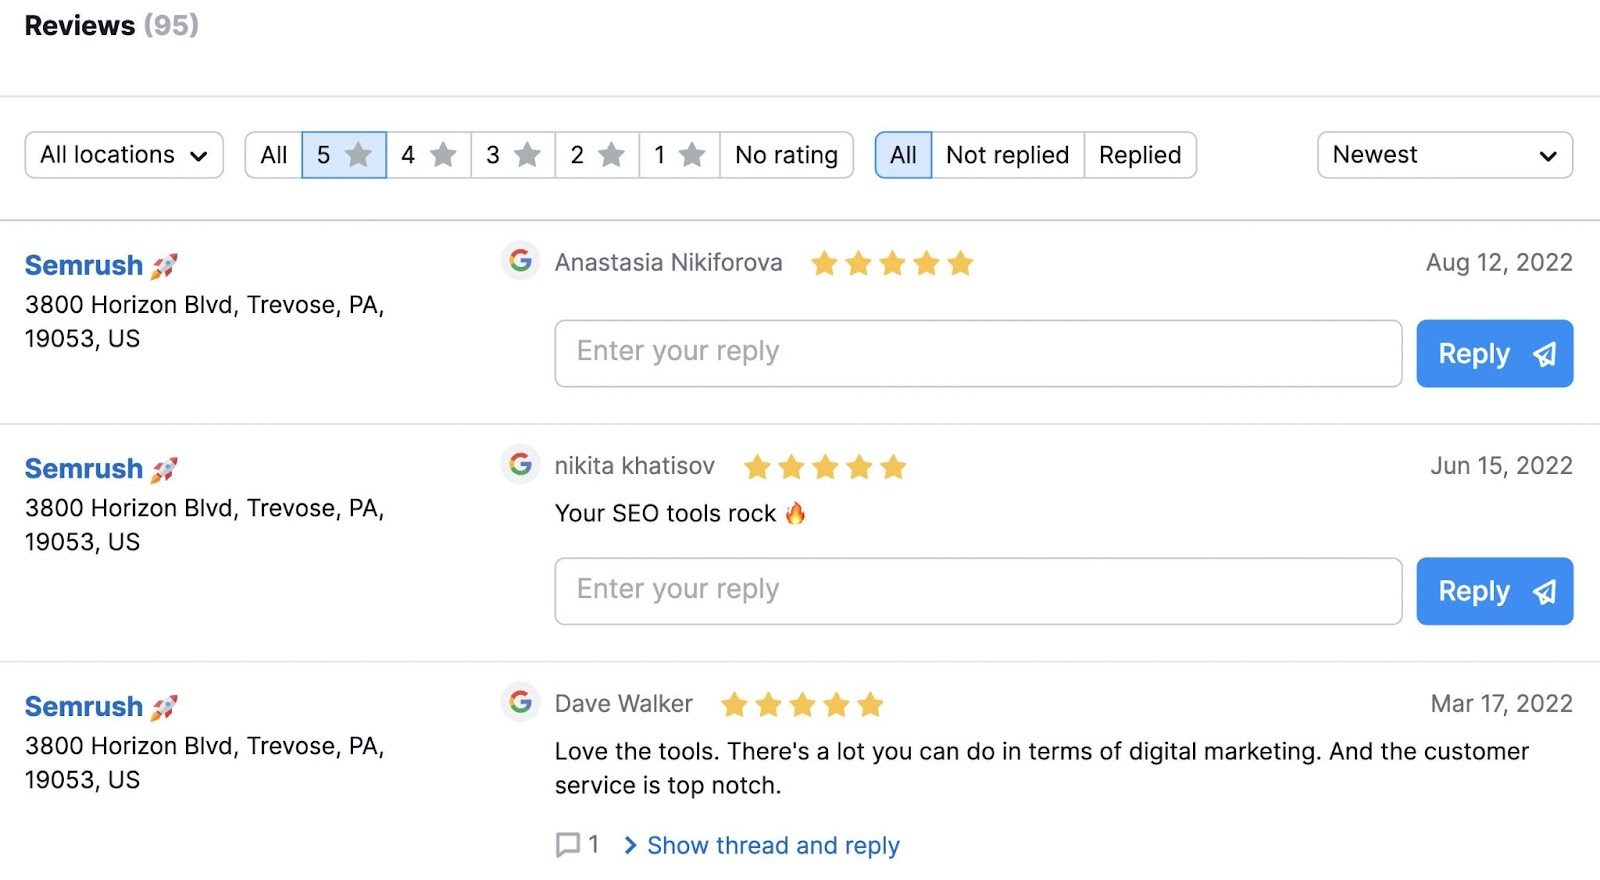Click the star rating of nikita khatisov
The image size is (1600, 880).
pyautogui.click(x=825, y=467)
